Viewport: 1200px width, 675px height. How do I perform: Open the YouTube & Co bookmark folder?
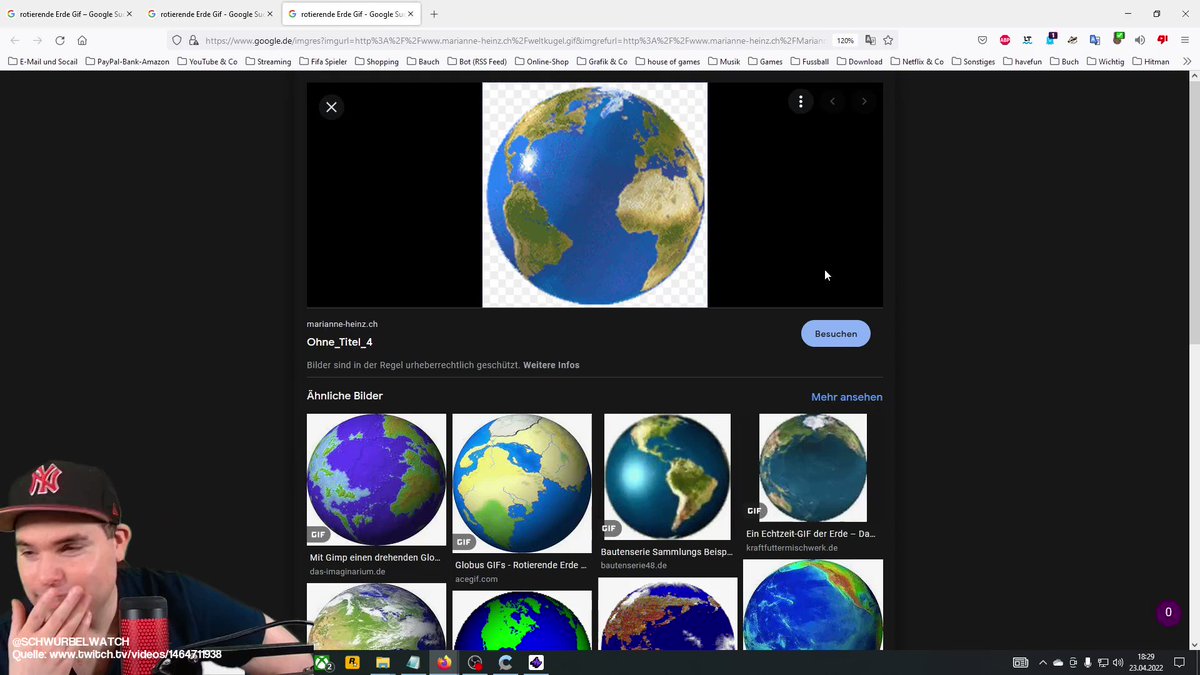point(207,61)
